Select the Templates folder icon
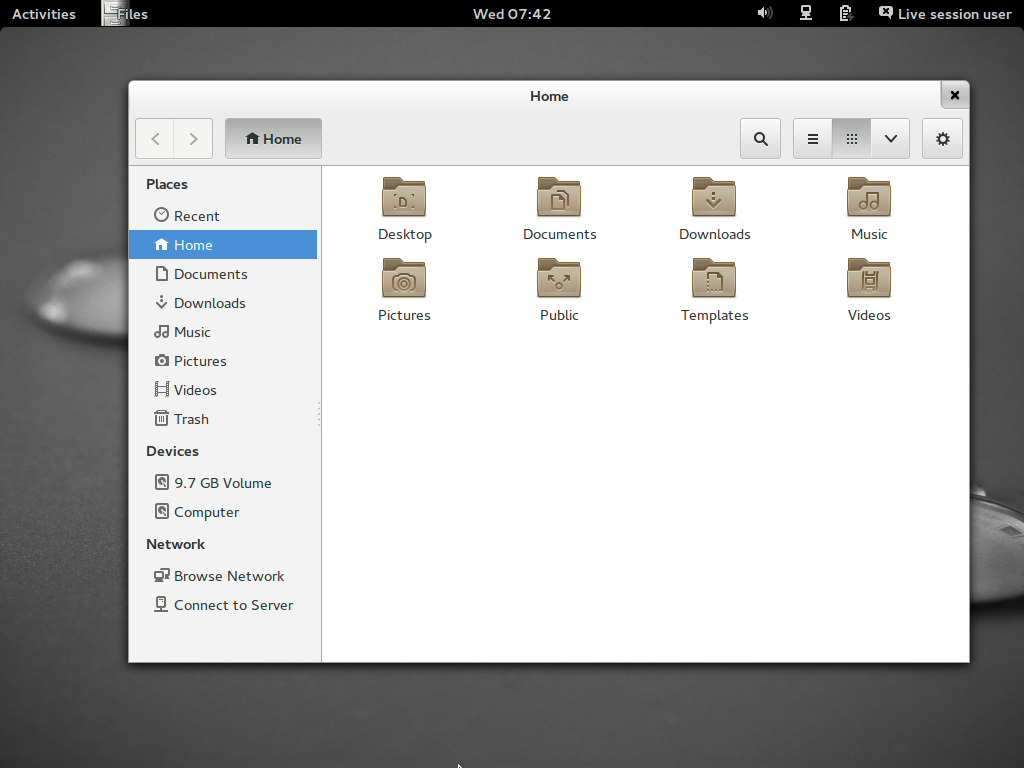The image size is (1024, 768). click(714, 278)
